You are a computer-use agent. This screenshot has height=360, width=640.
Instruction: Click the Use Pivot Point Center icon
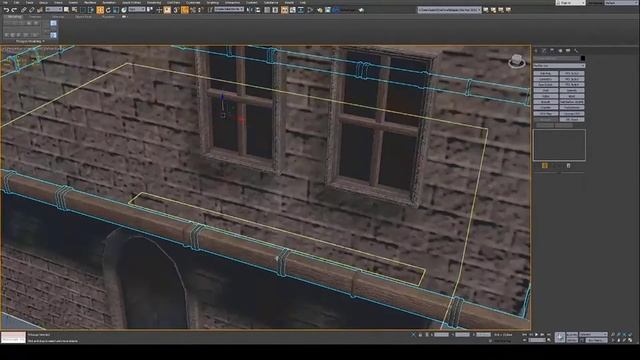150,10
